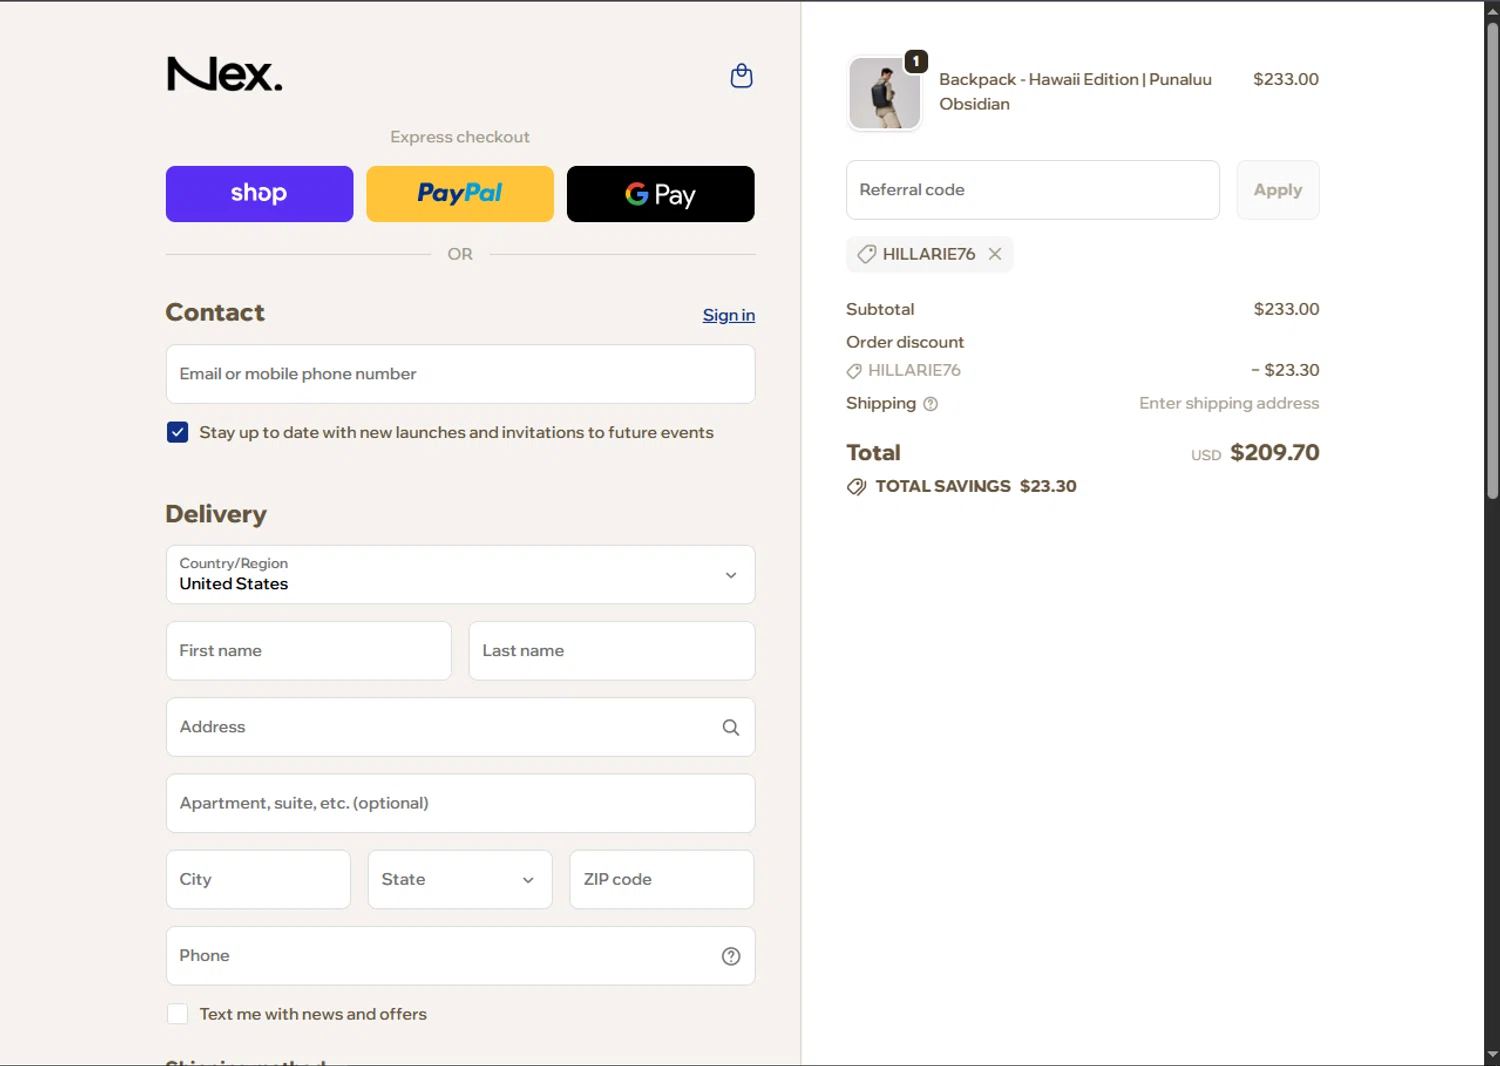Viewport: 1500px width, 1066px height.
Task: Open the State dropdown
Action: point(460,880)
